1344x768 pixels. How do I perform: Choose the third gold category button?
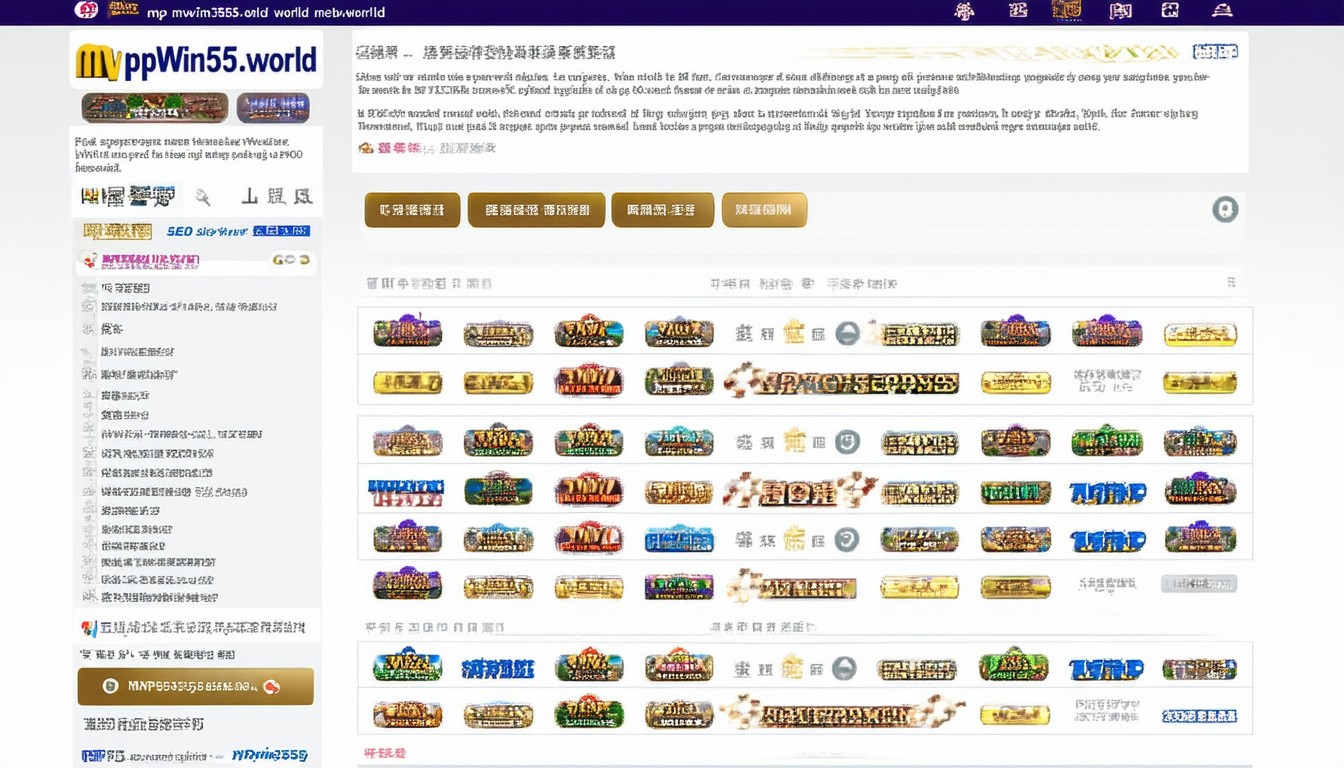click(662, 210)
